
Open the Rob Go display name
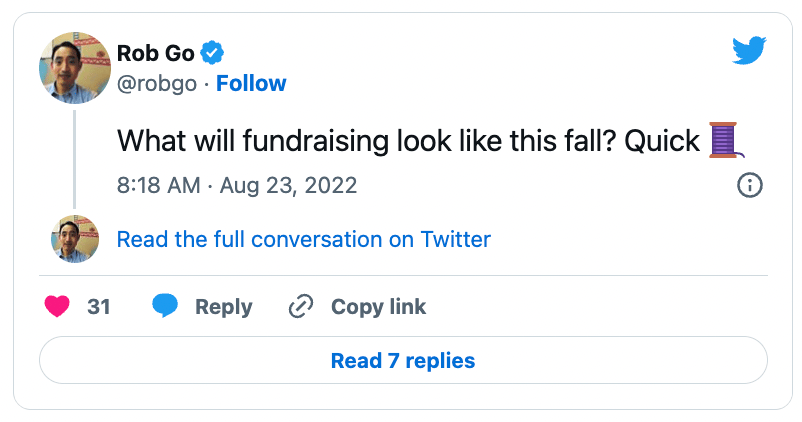155,51
